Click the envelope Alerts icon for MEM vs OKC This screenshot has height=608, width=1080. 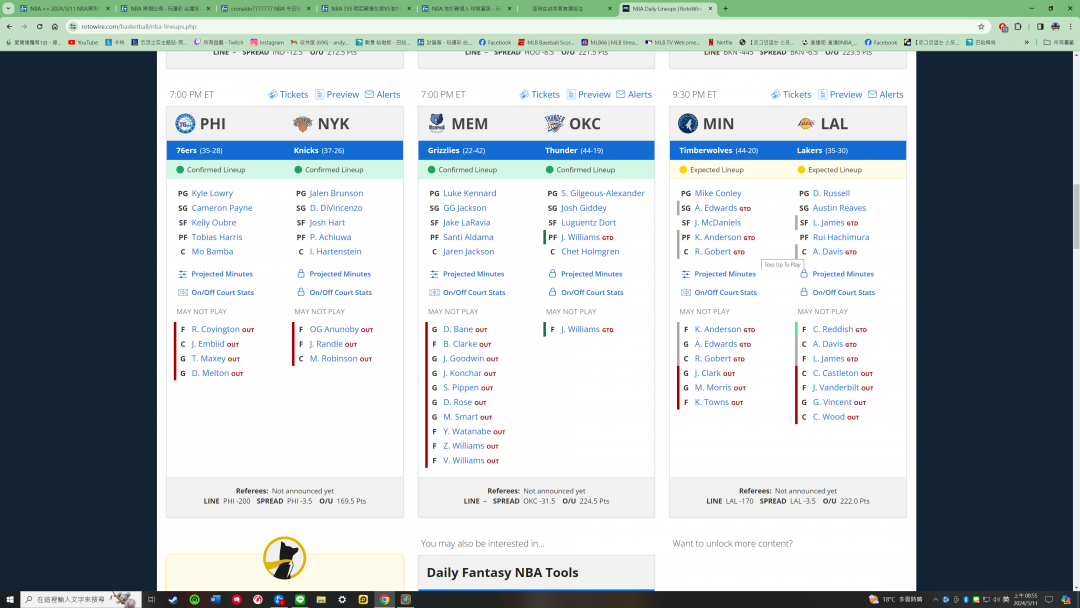pos(621,94)
